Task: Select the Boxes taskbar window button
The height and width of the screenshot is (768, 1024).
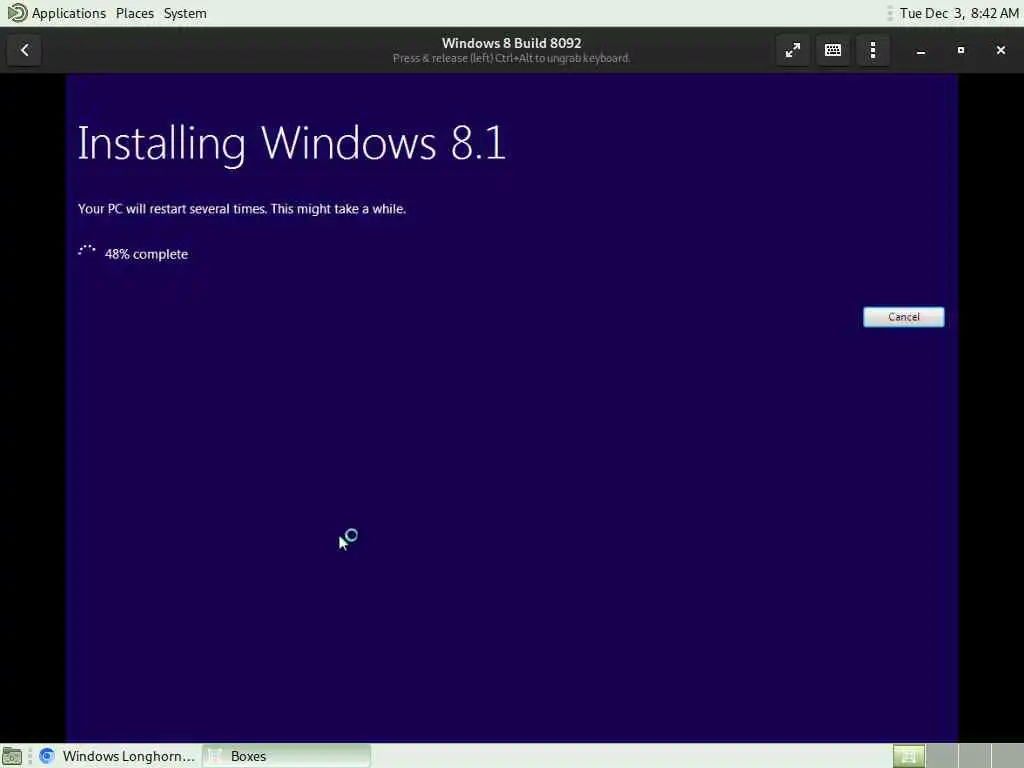Action: coord(287,756)
